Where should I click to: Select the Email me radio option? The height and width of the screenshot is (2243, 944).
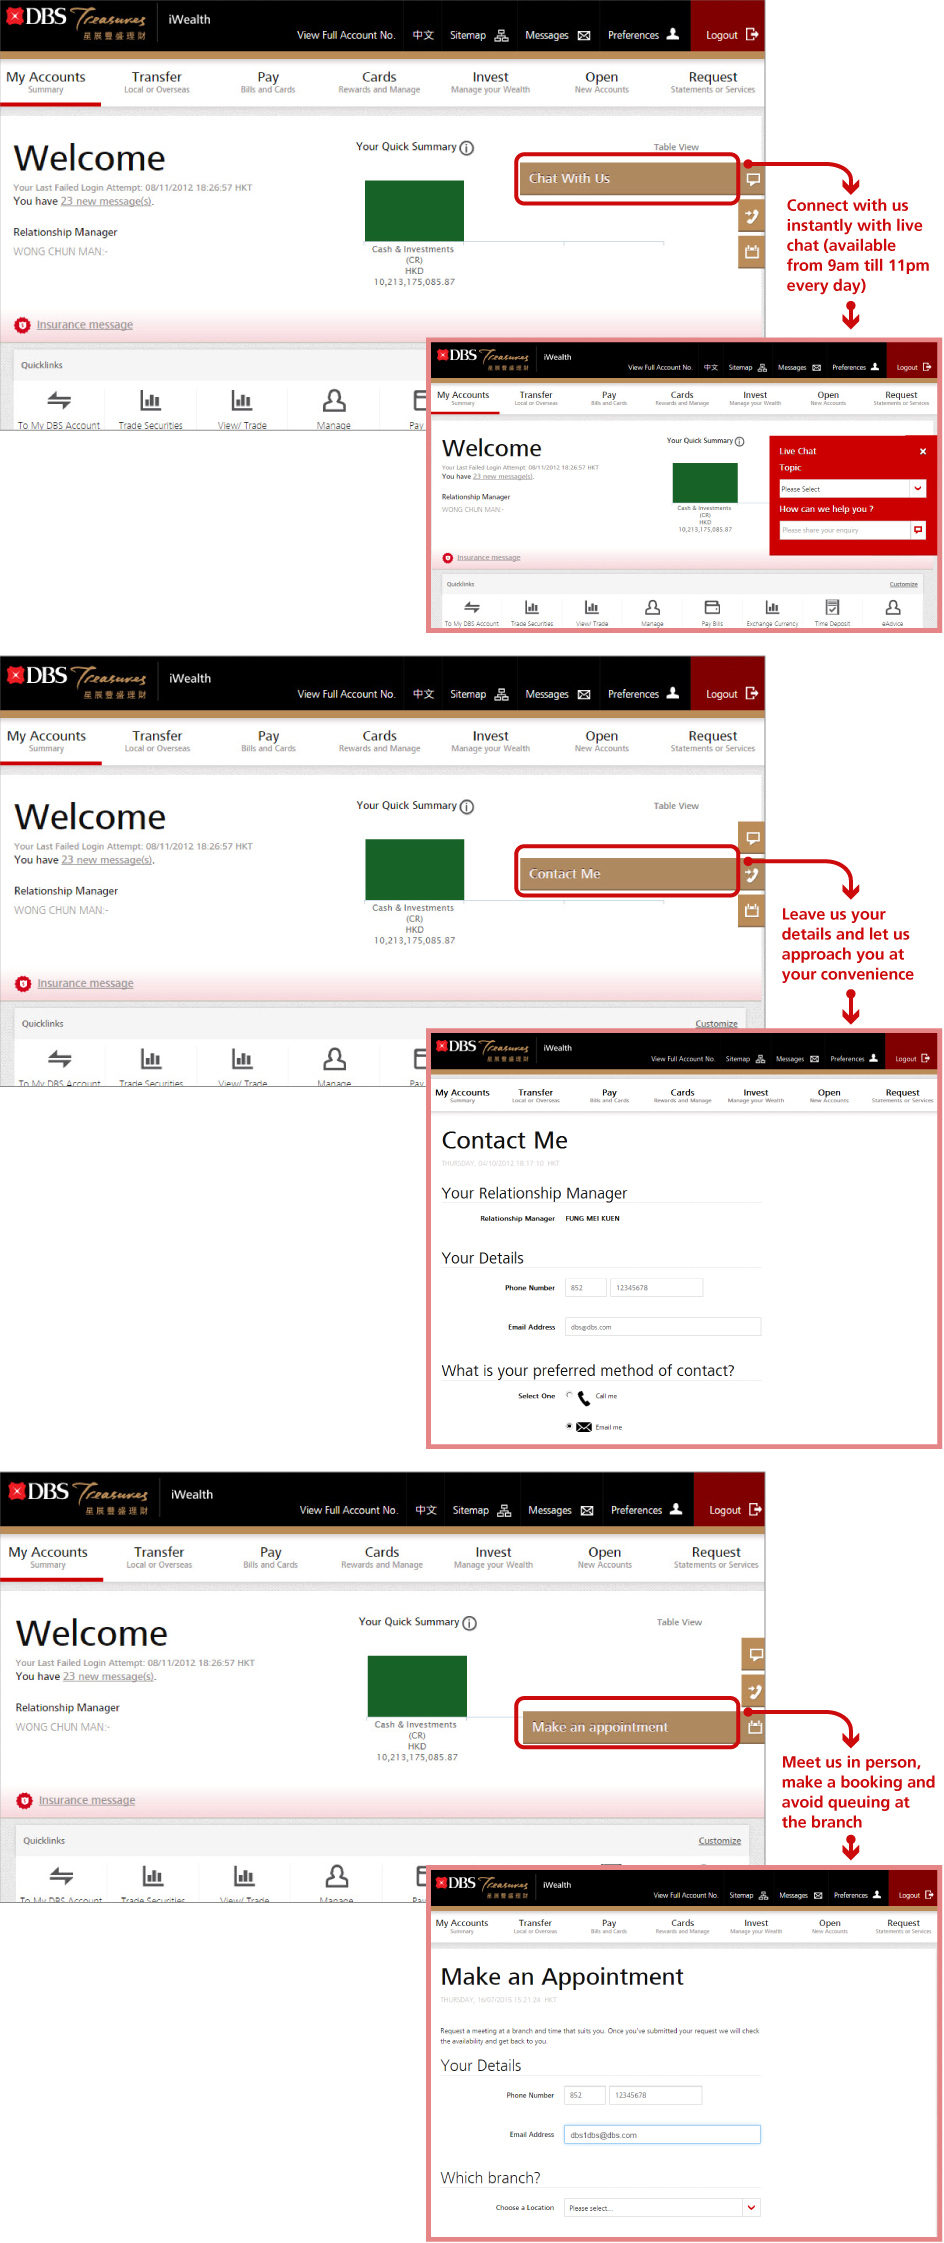(569, 1426)
